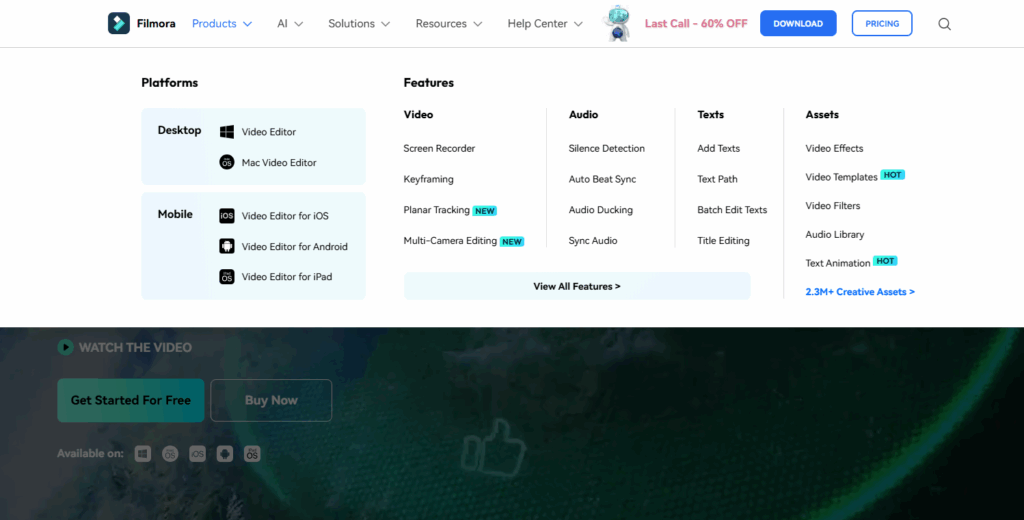
Task: Open Video Filters assets
Action: 833,206
